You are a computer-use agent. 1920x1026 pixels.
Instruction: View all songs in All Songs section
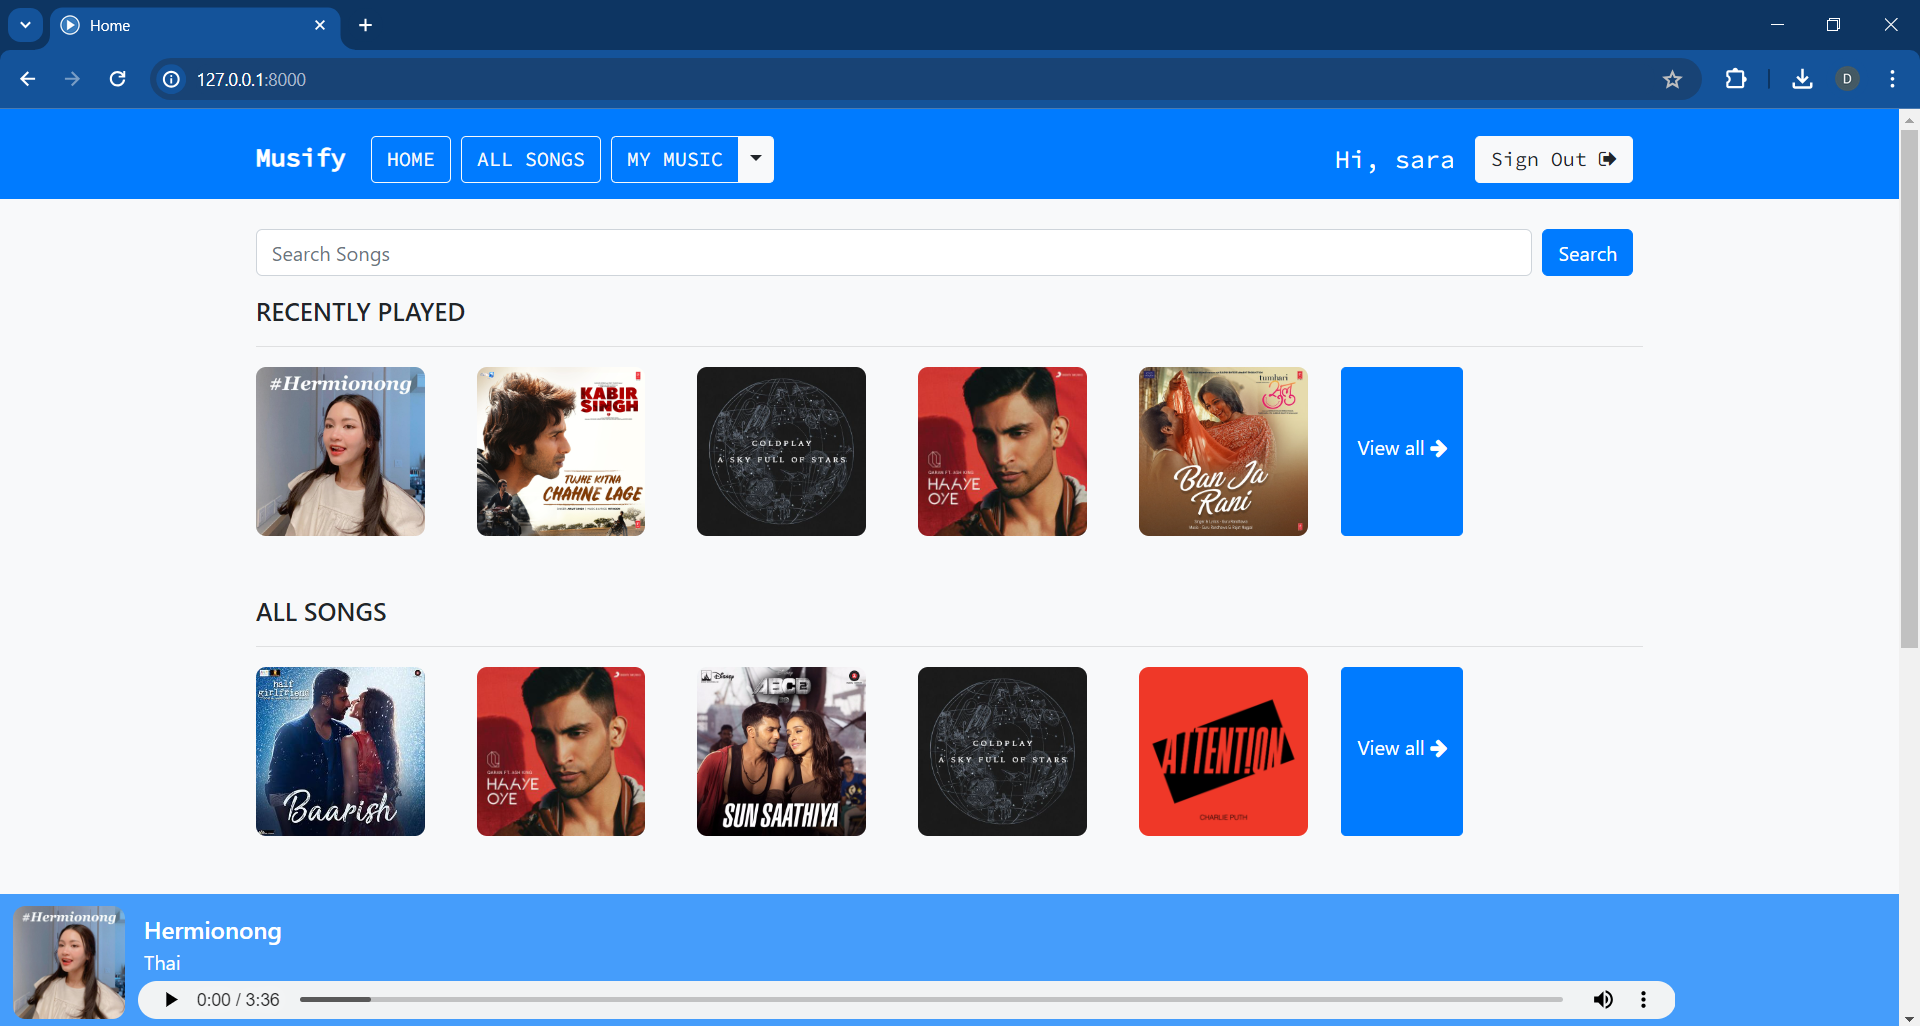point(1402,751)
